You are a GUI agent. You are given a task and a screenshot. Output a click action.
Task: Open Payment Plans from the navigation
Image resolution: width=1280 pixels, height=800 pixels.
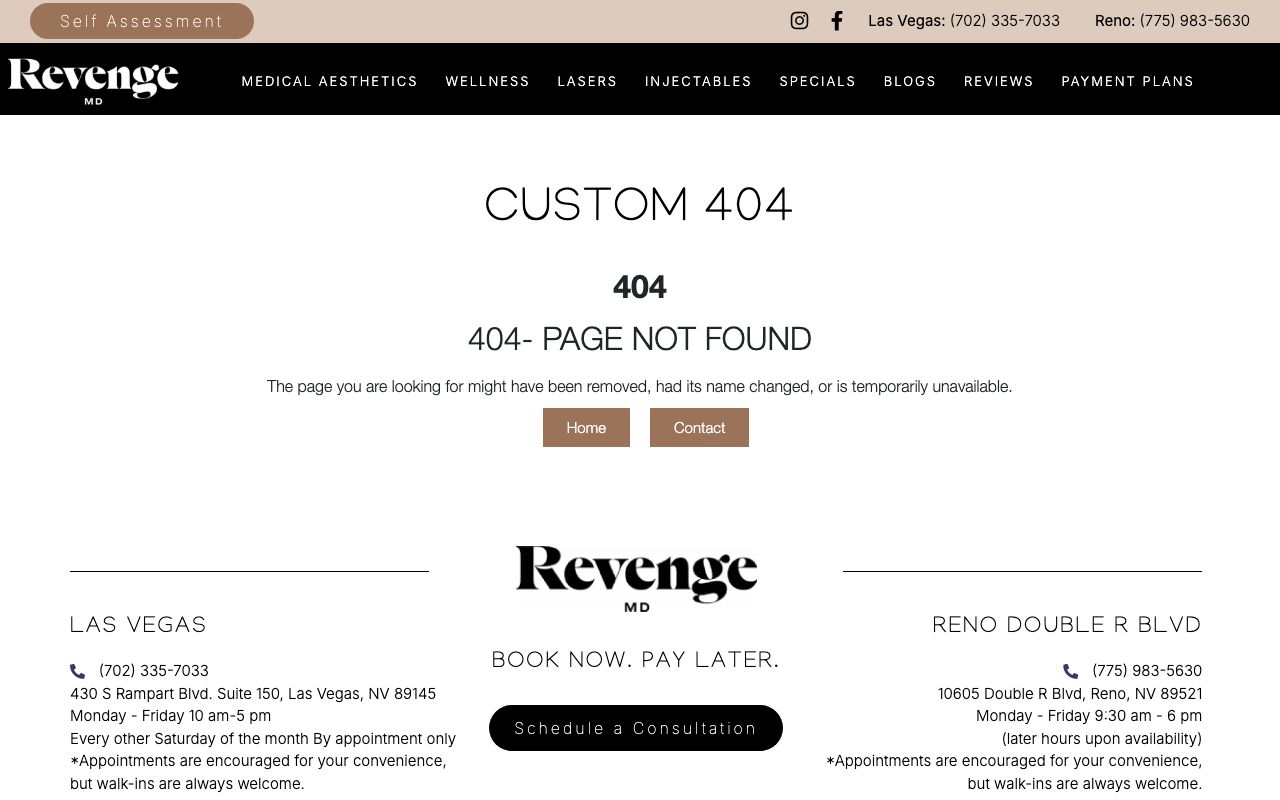click(x=1127, y=81)
